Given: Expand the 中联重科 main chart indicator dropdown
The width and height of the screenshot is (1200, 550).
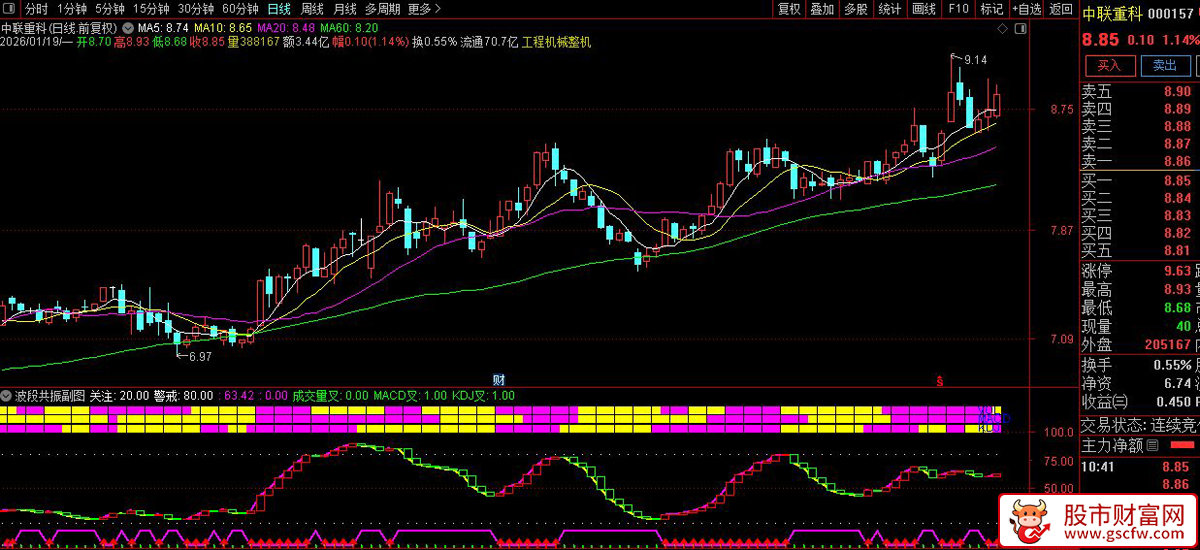Looking at the screenshot, I should coord(127,27).
